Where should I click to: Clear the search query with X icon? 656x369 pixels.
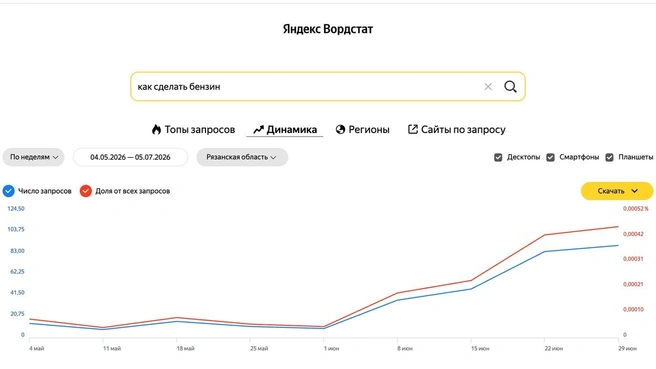(488, 87)
